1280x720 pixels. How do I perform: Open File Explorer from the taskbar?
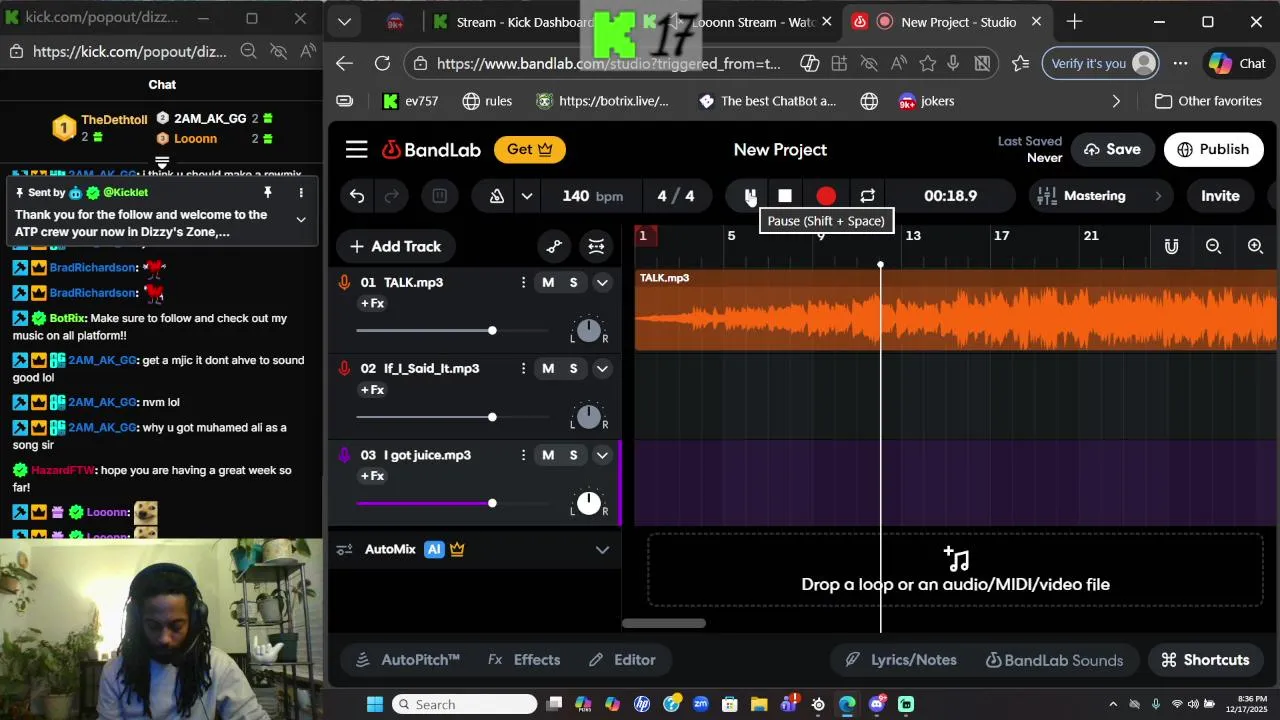pos(759,704)
